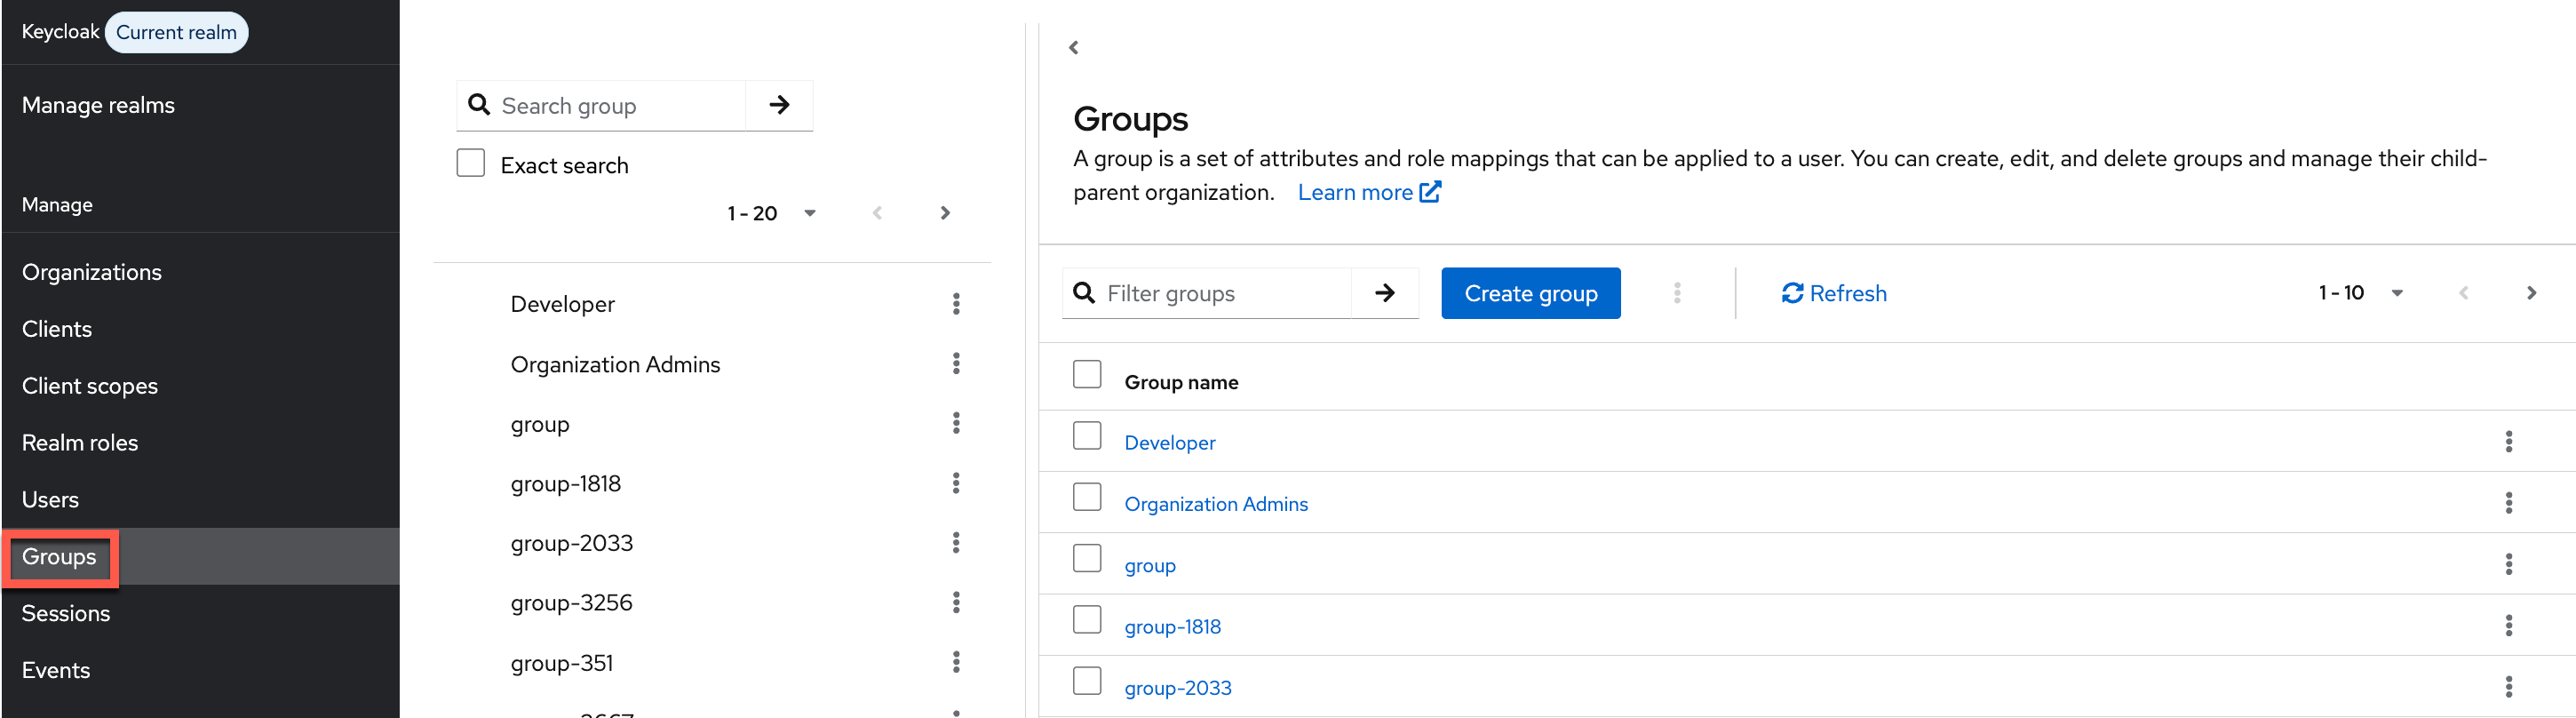
Task: Select all groups via header checkbox
Action: (1086, 375)
